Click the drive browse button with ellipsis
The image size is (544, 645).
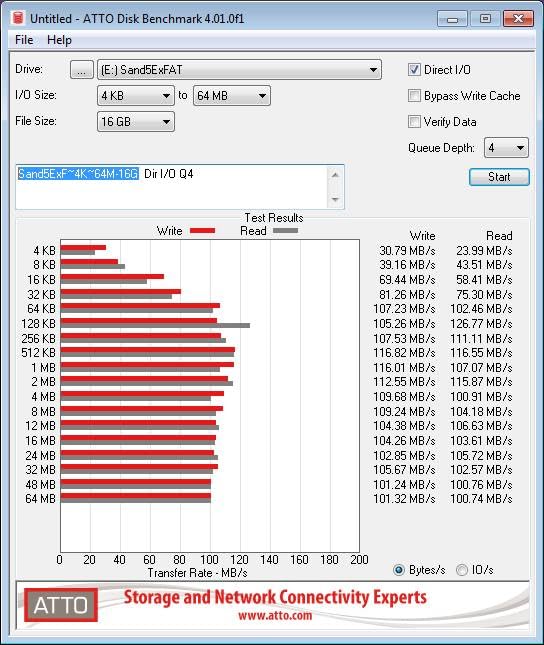(x=81, y=70)
